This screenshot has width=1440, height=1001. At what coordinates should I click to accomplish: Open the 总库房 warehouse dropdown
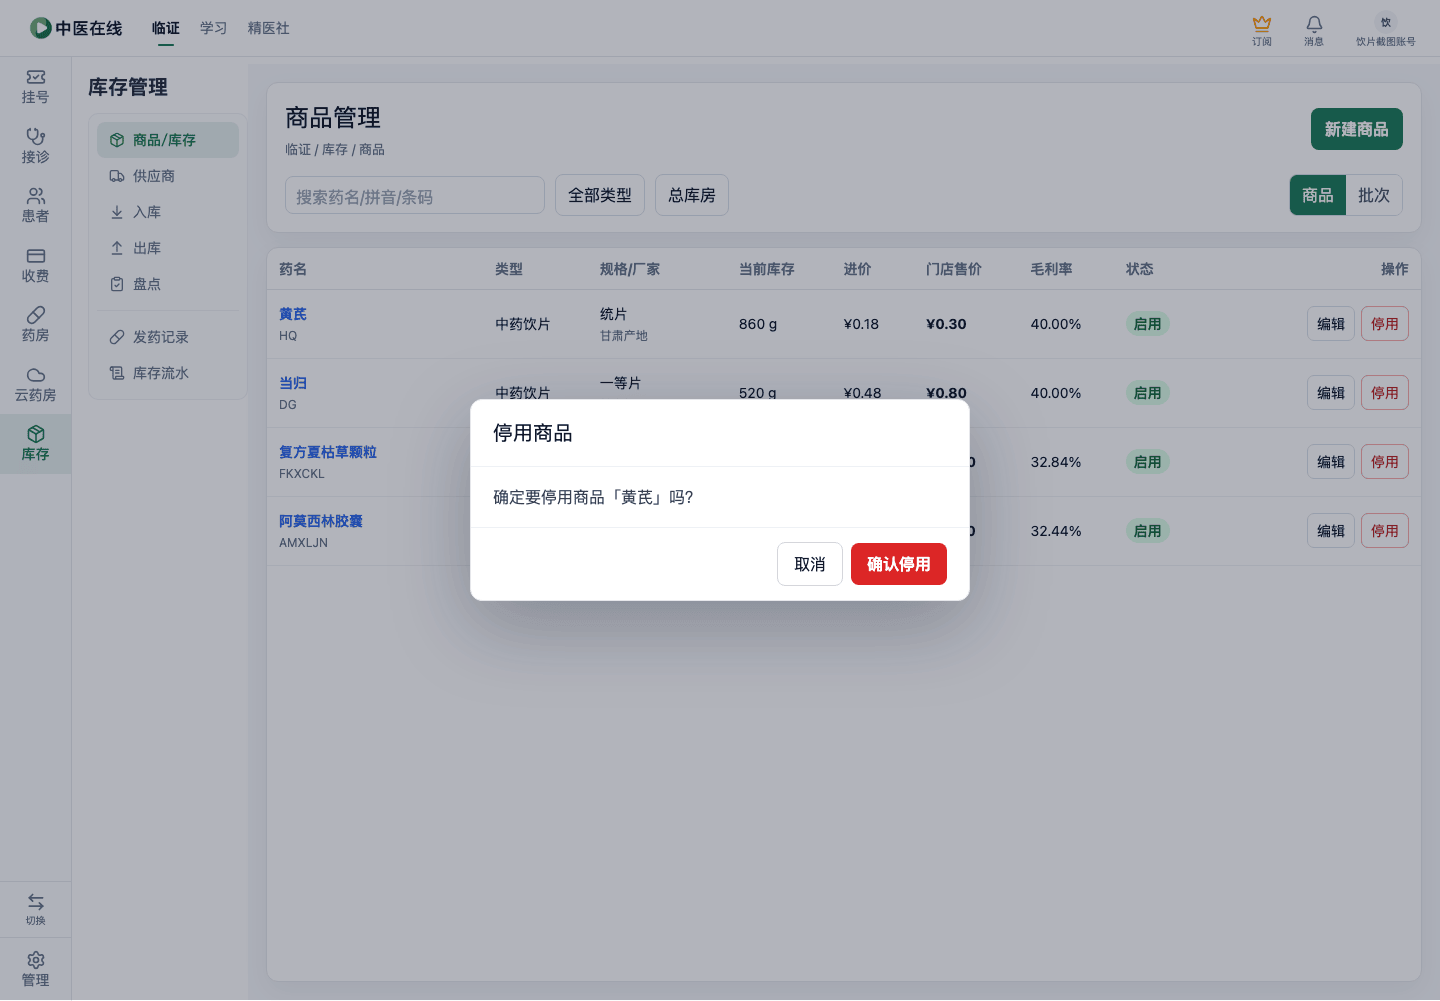click(x=692, y=195)
